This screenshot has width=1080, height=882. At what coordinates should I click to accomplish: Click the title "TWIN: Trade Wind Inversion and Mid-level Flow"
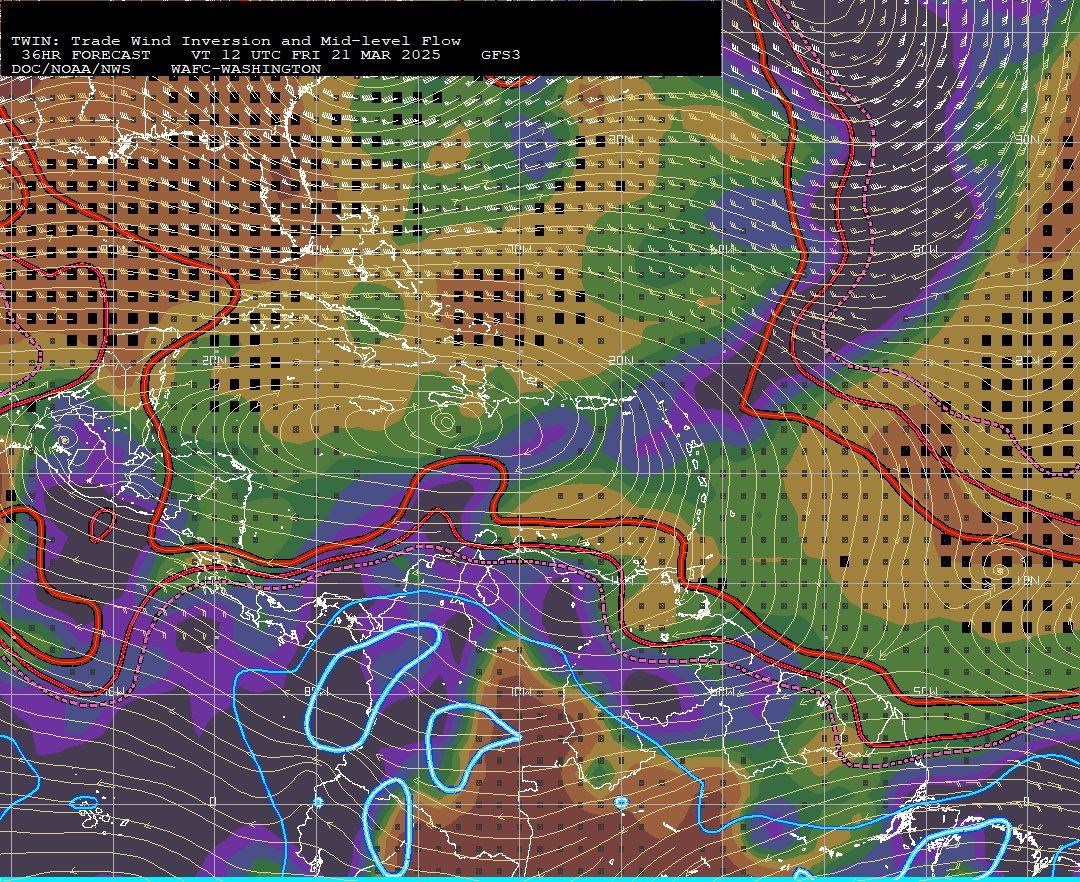(x=236, y=41)
